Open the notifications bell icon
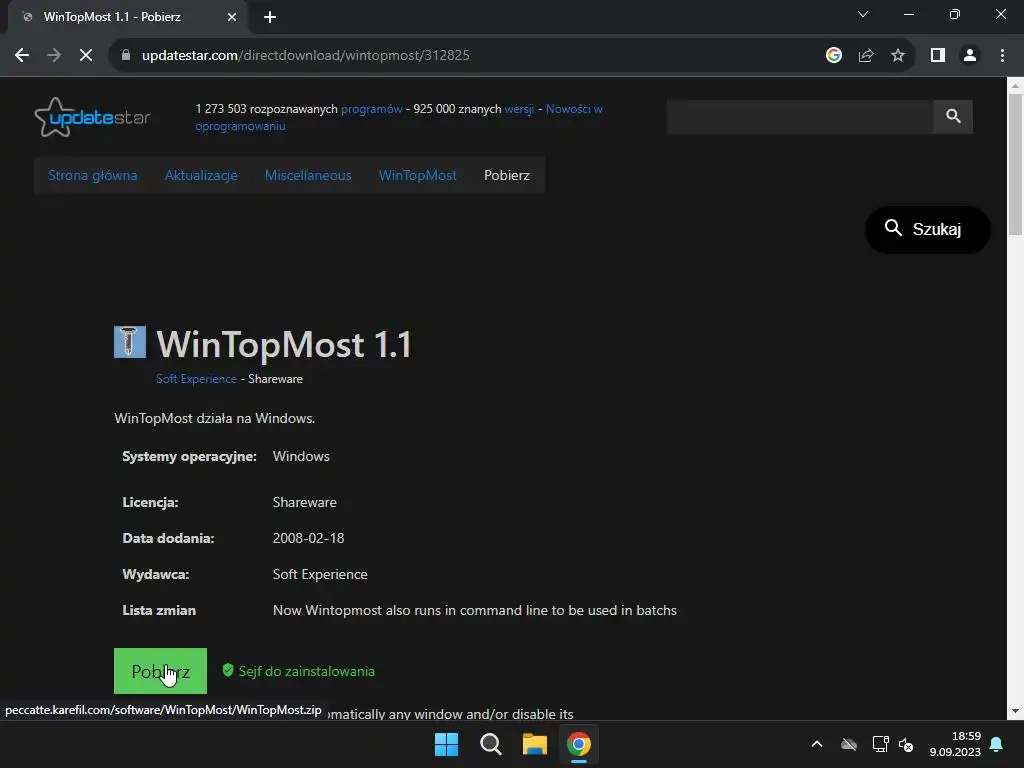The width and height of the screenshot is (1024, 768). click(997, 744)
